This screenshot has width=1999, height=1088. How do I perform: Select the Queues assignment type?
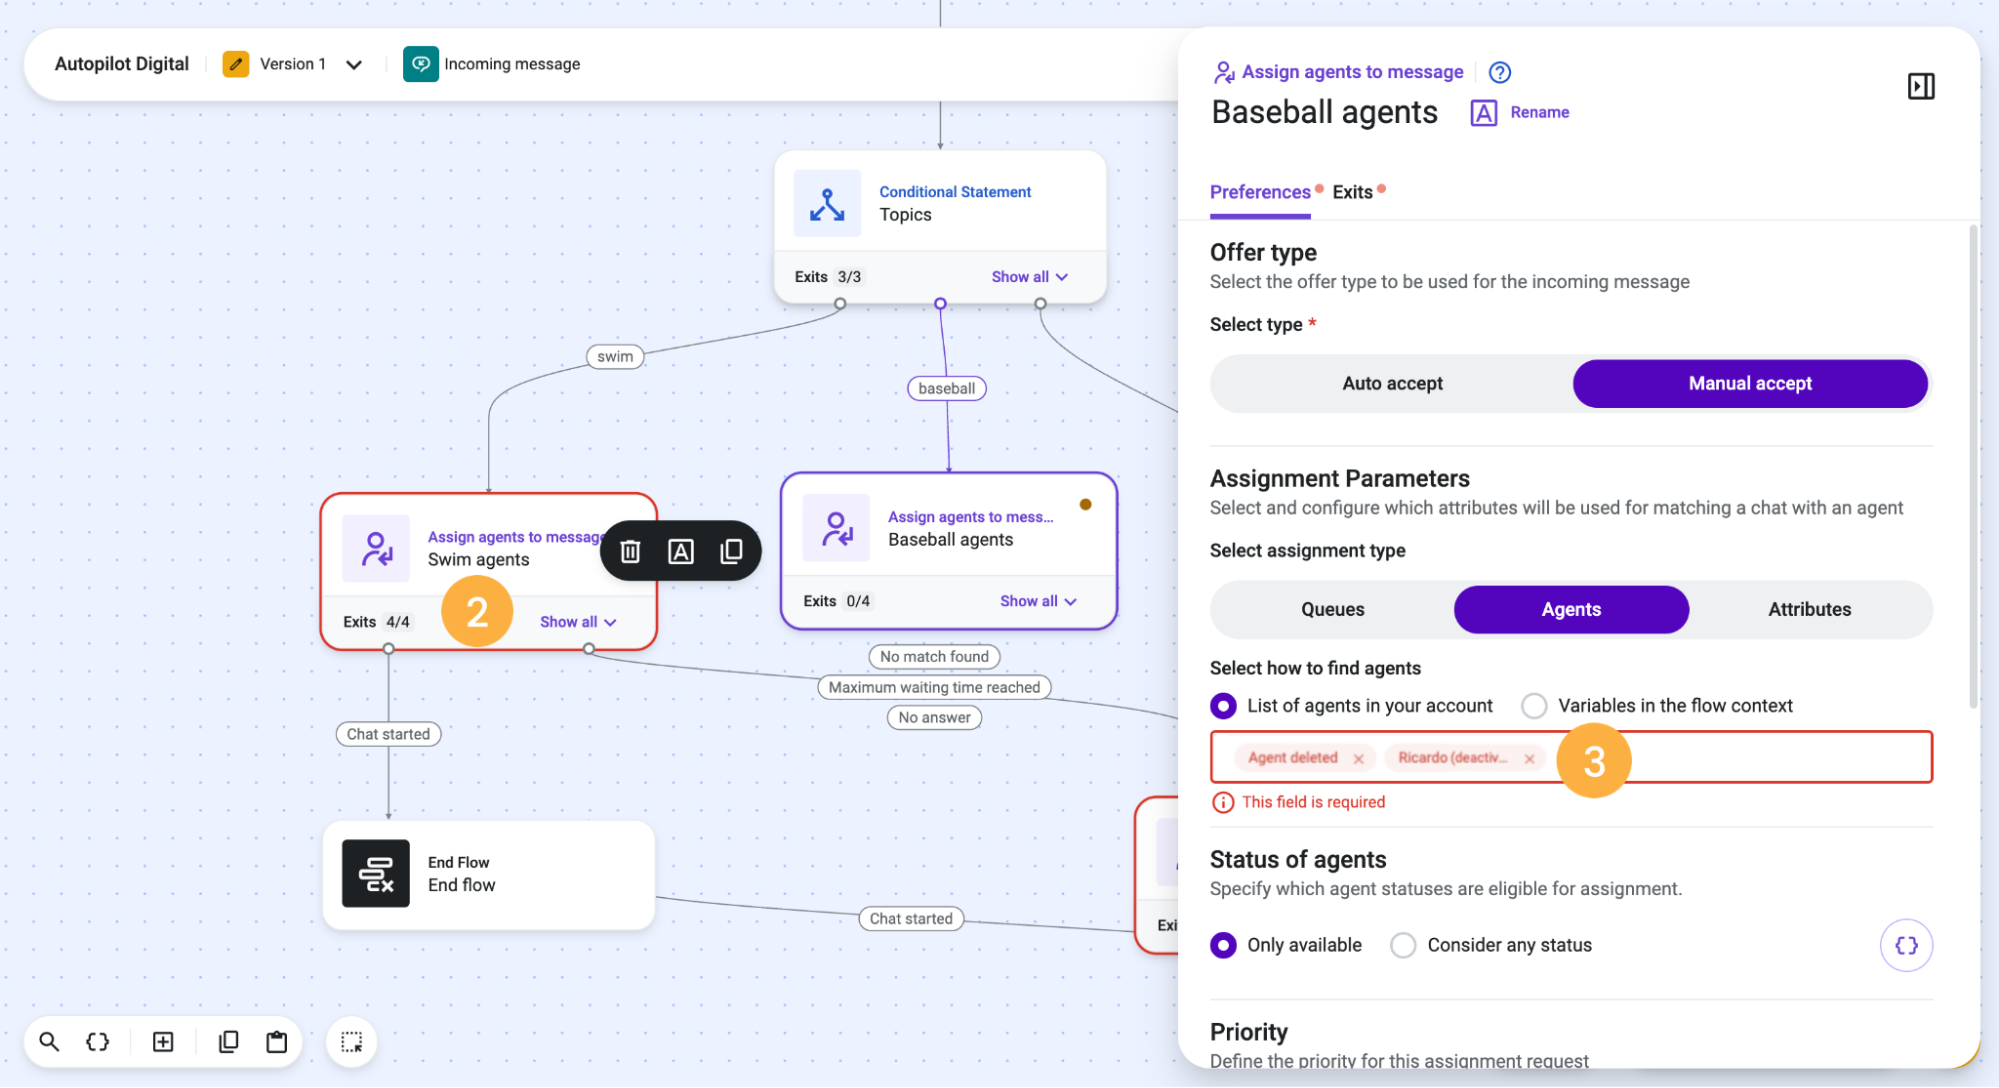[1332, 609]
